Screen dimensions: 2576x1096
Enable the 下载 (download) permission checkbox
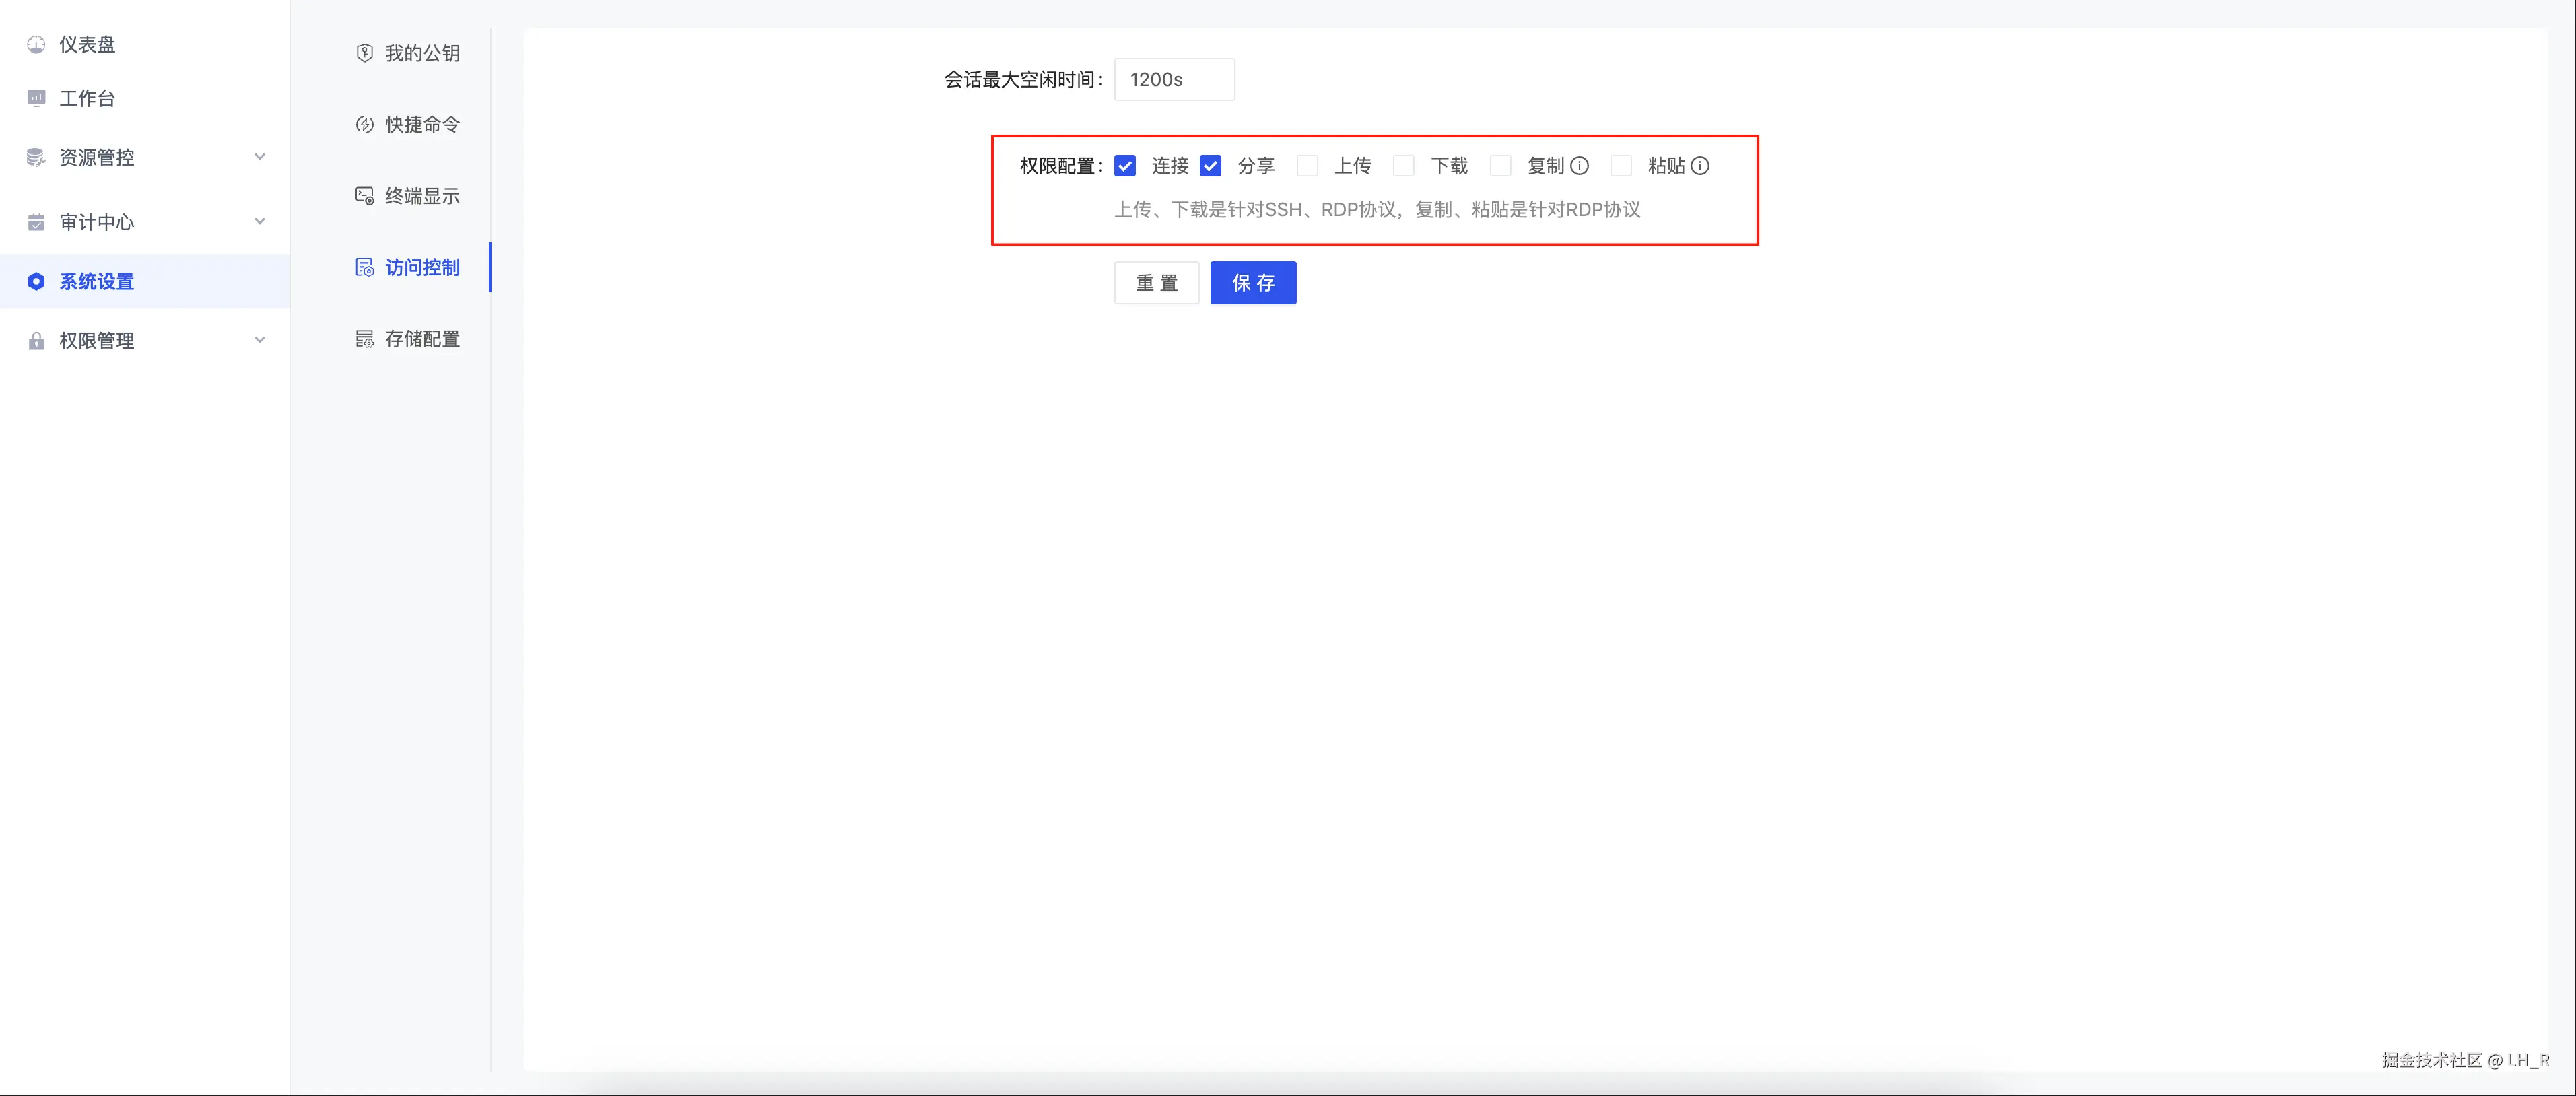click(x=1404, y=166)
